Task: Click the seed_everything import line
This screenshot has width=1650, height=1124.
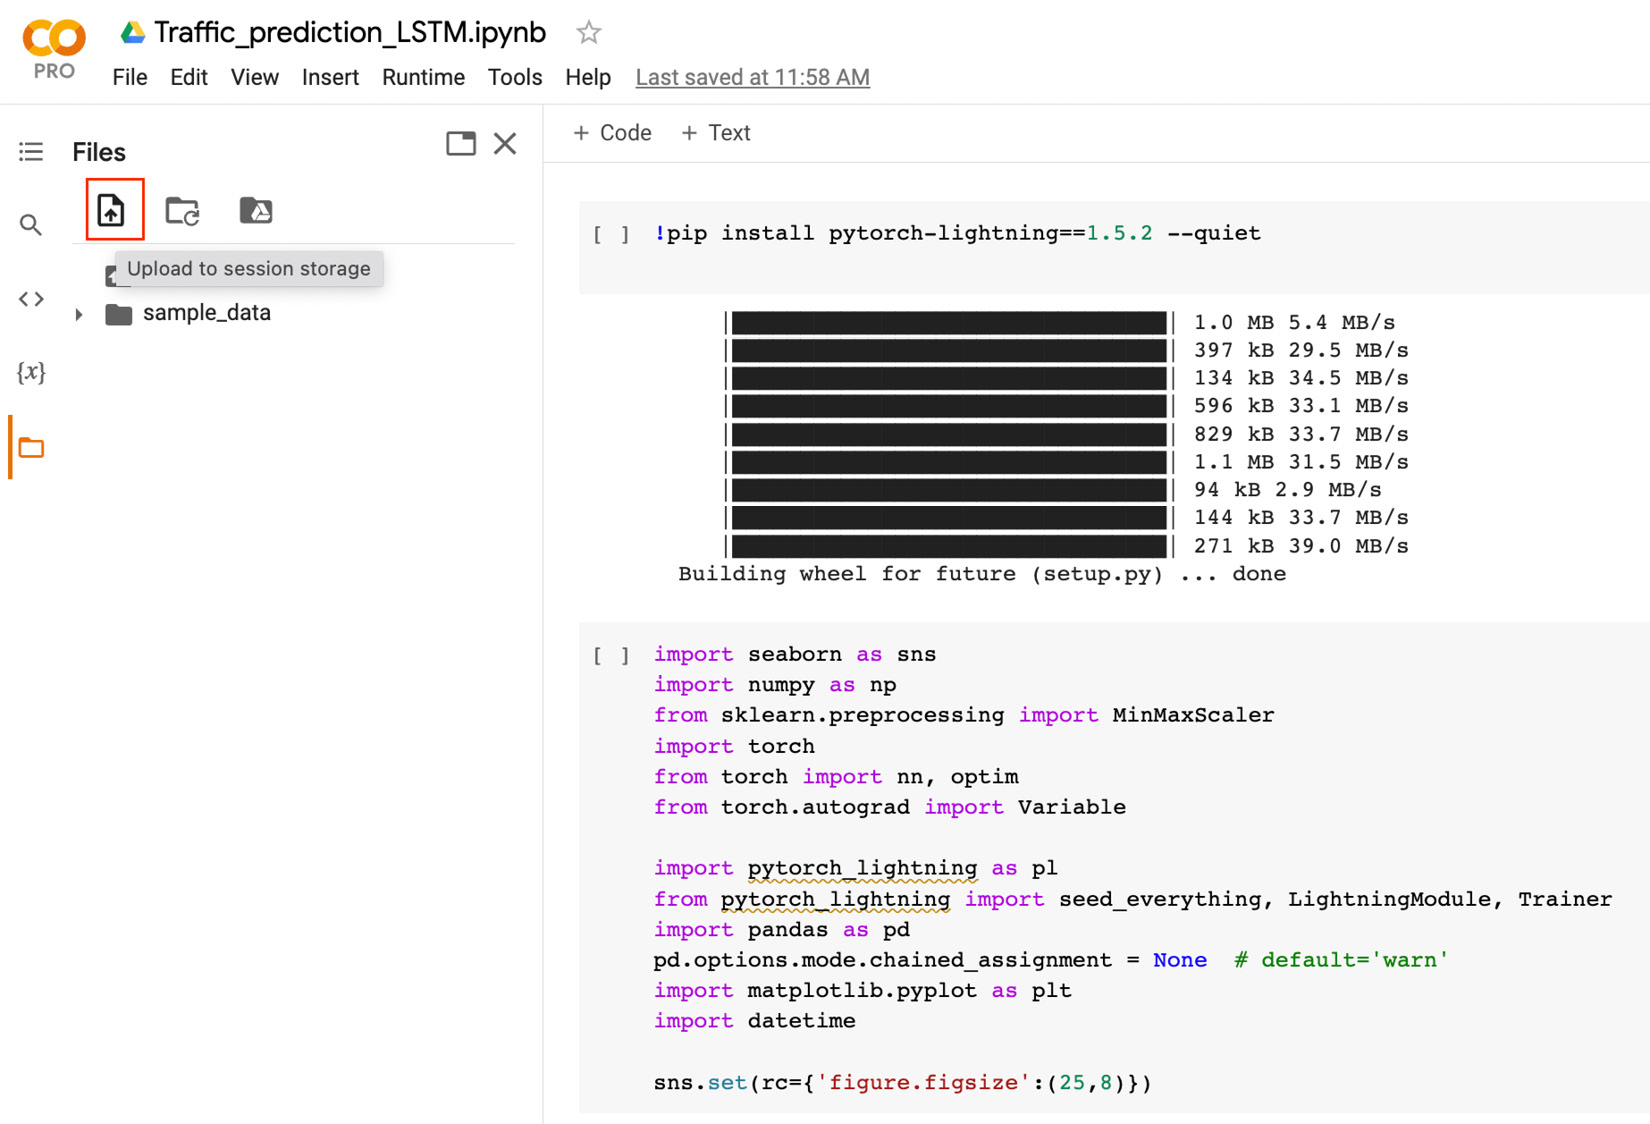Action: (x=1133, y=899)
